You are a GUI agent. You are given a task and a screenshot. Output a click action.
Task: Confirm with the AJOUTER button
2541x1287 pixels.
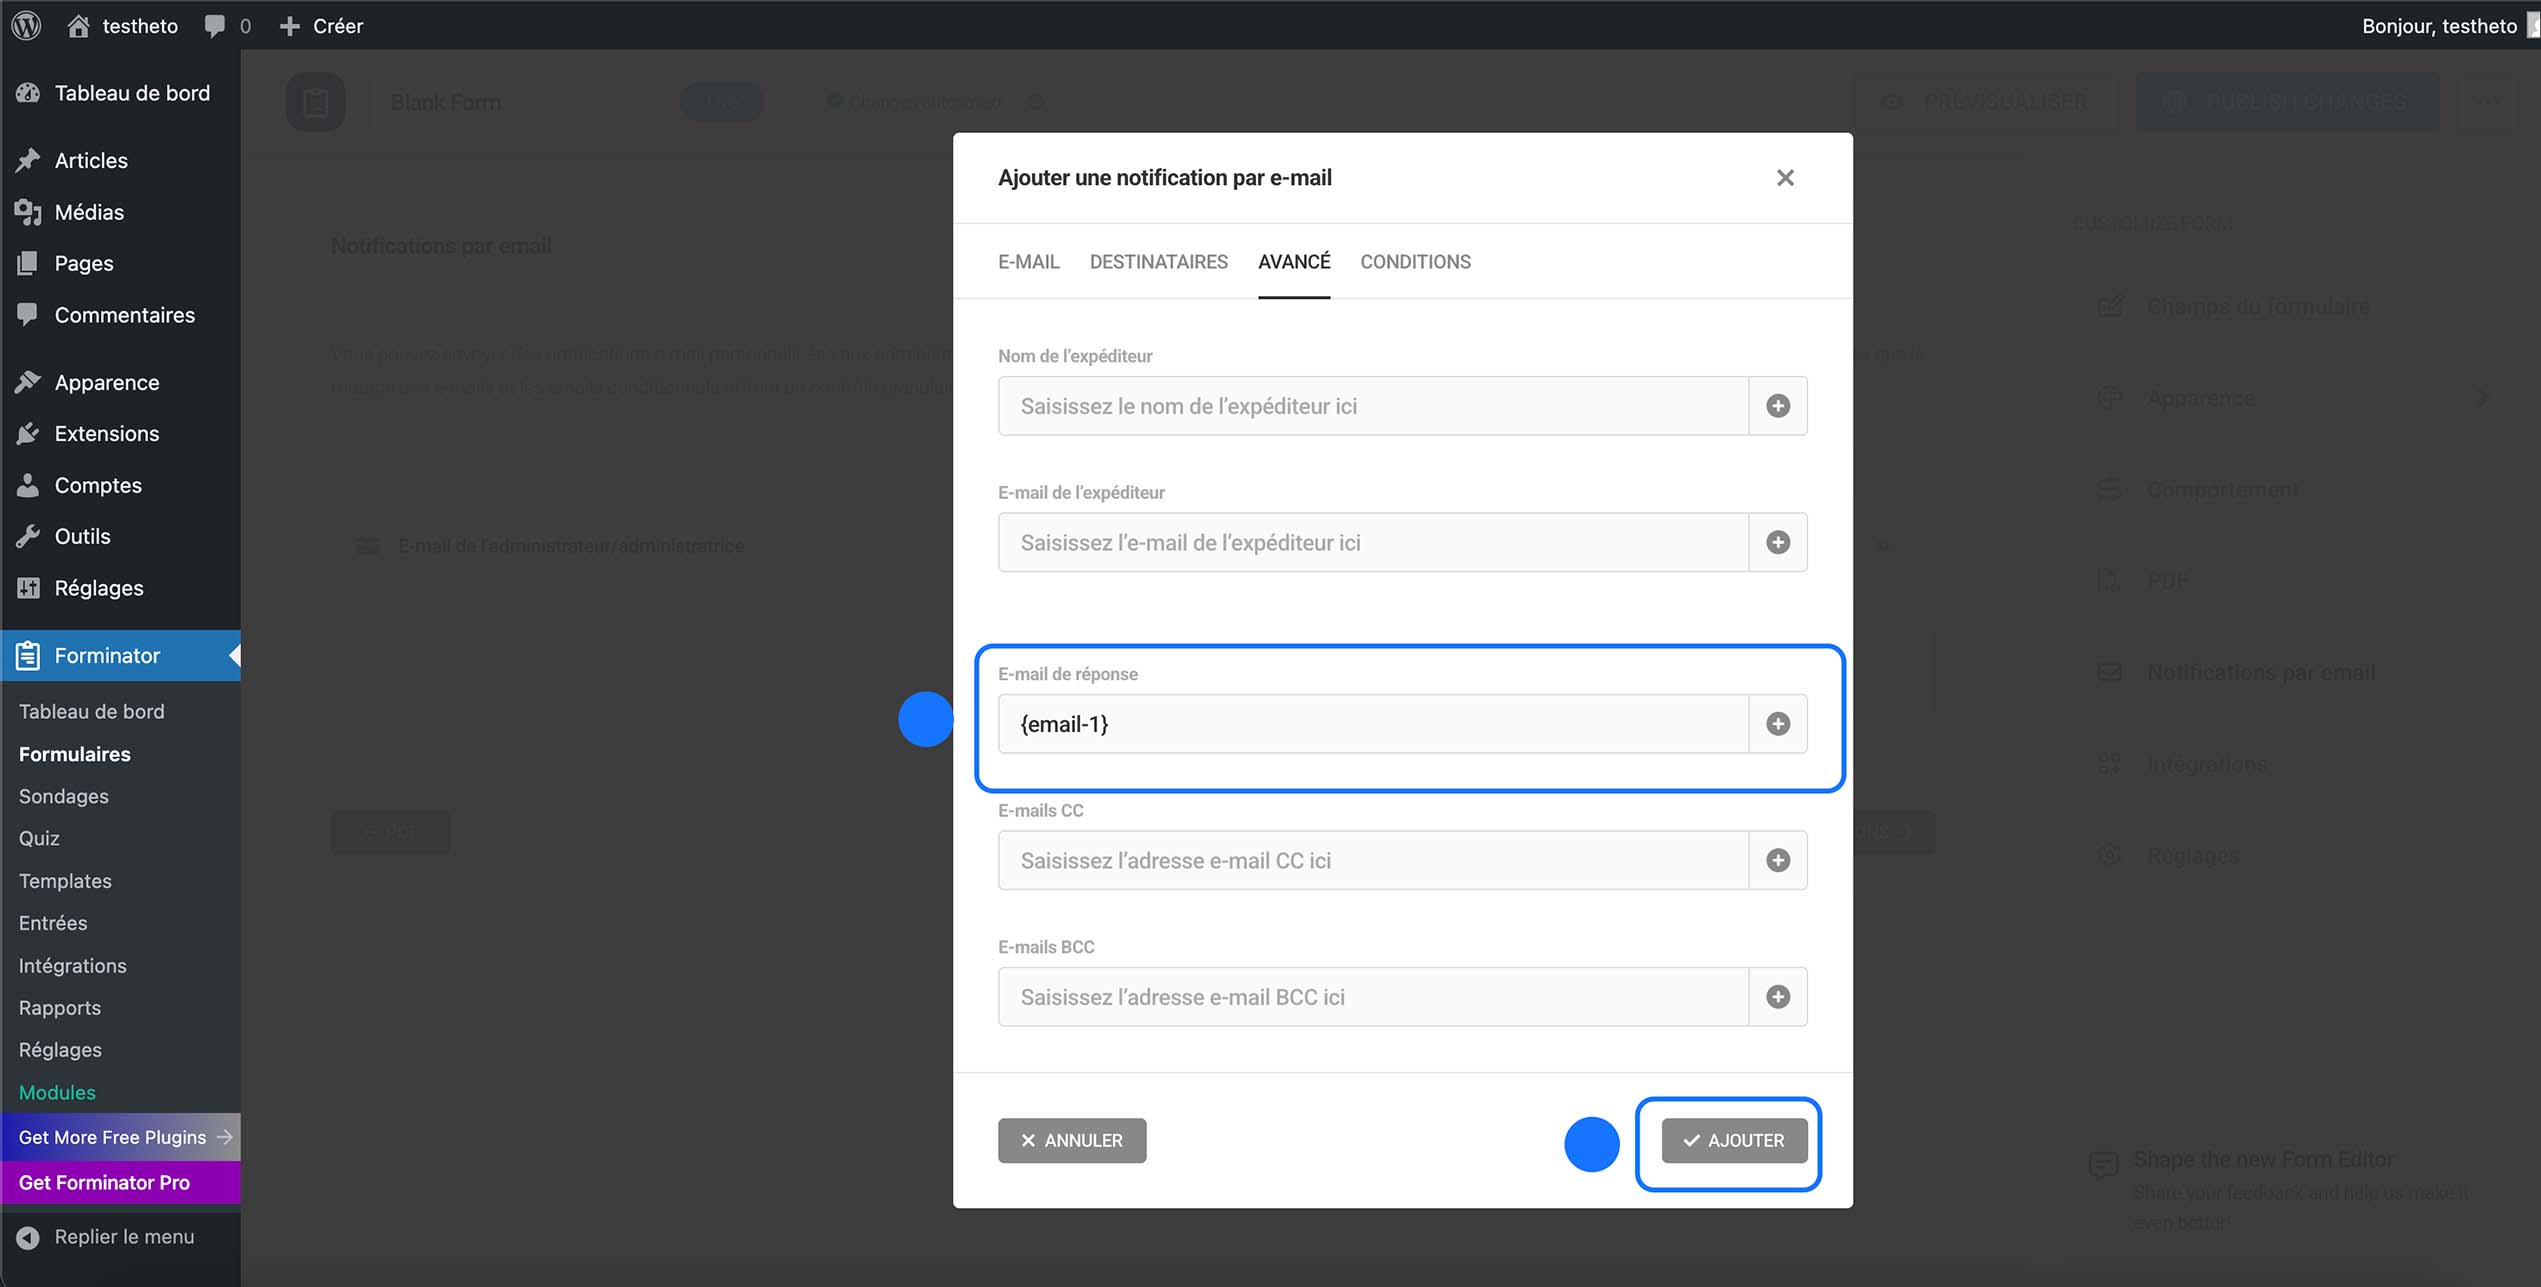pos(1733,1140)
